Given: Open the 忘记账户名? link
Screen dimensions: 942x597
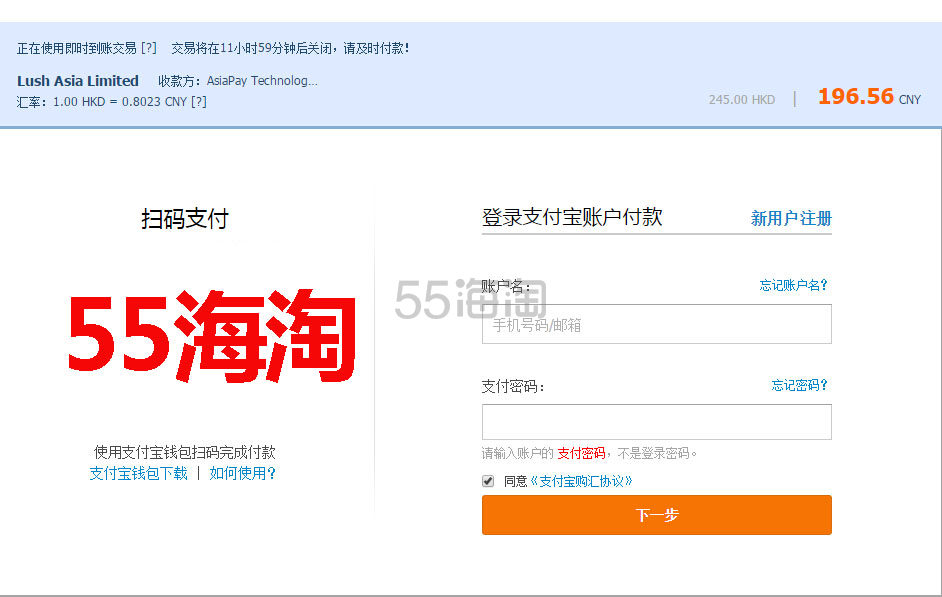Looking at the screenshot, I should [793, 285].
